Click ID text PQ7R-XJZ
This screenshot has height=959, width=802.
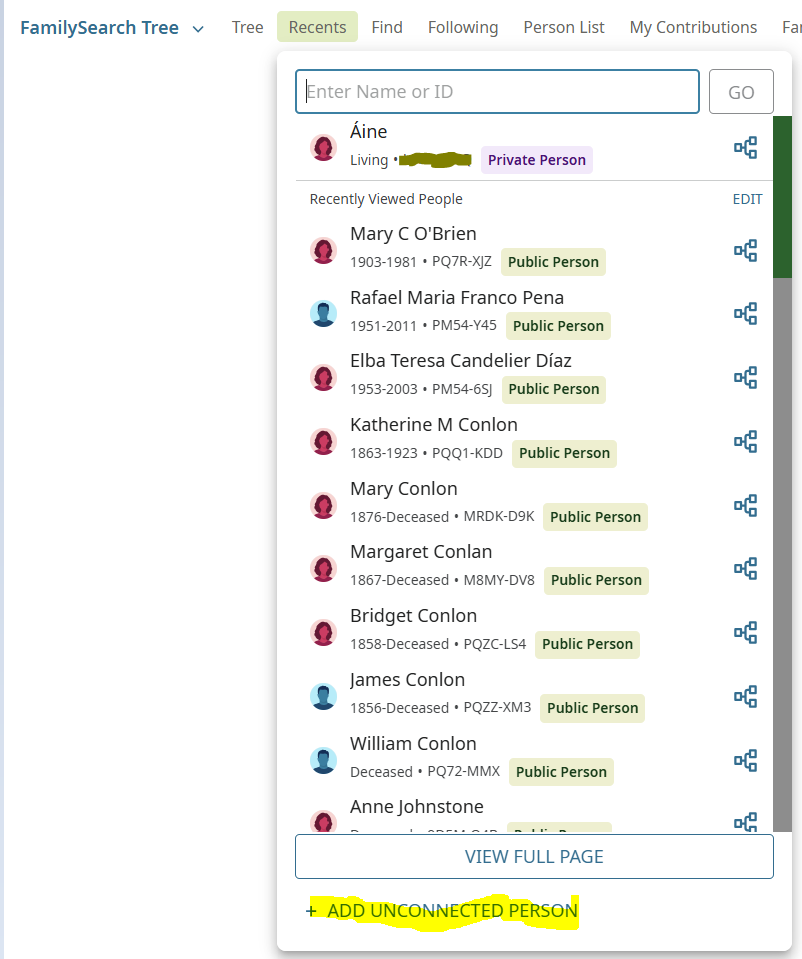tap(462, 262)
